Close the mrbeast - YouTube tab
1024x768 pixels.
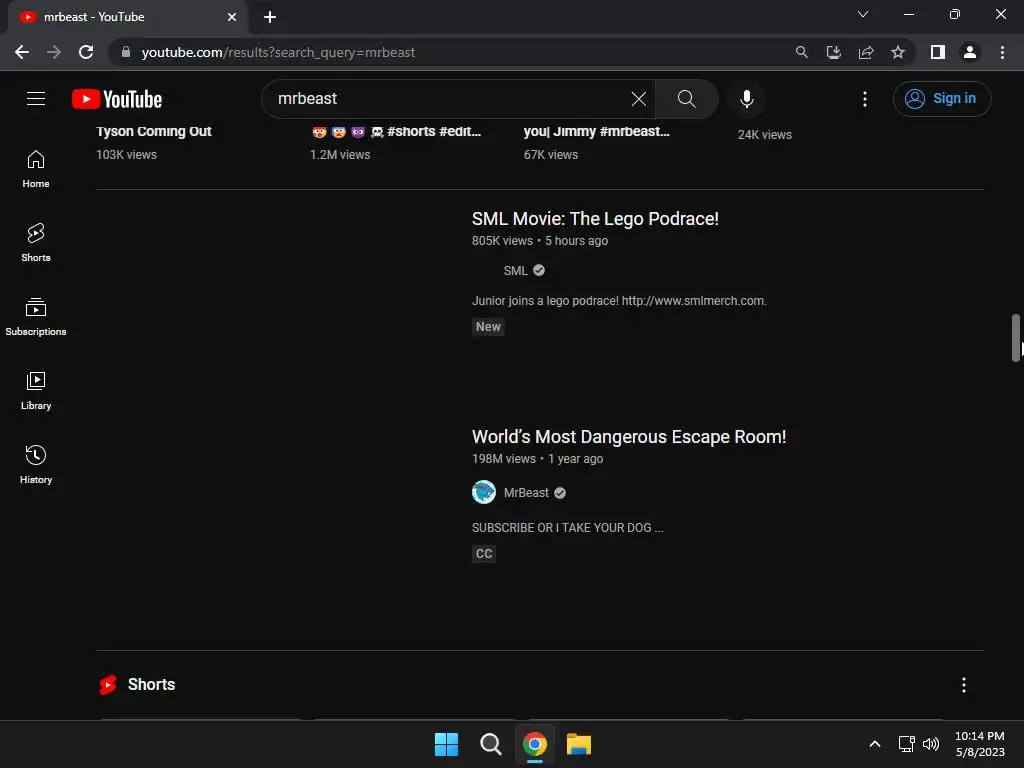(232, 17)
